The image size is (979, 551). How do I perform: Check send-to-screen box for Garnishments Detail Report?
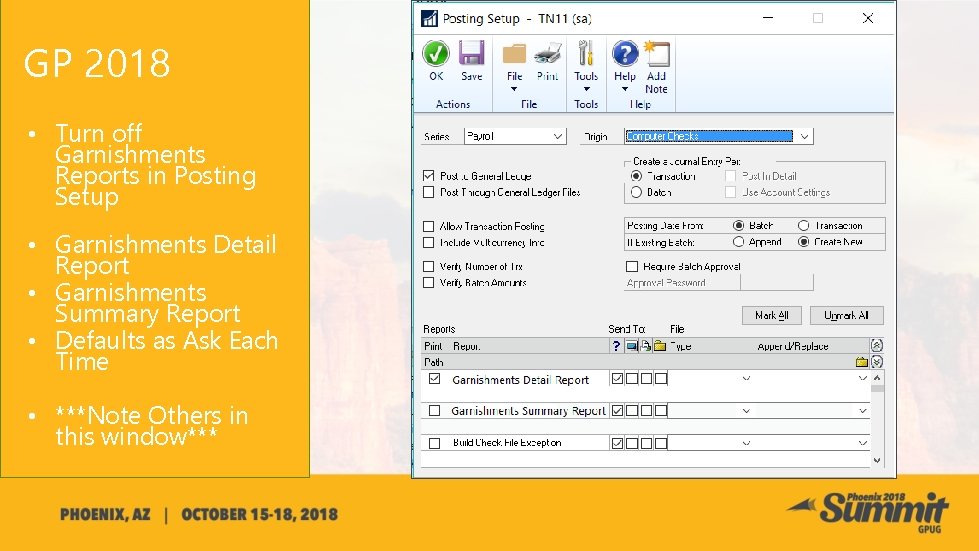[x=632, y=378]
